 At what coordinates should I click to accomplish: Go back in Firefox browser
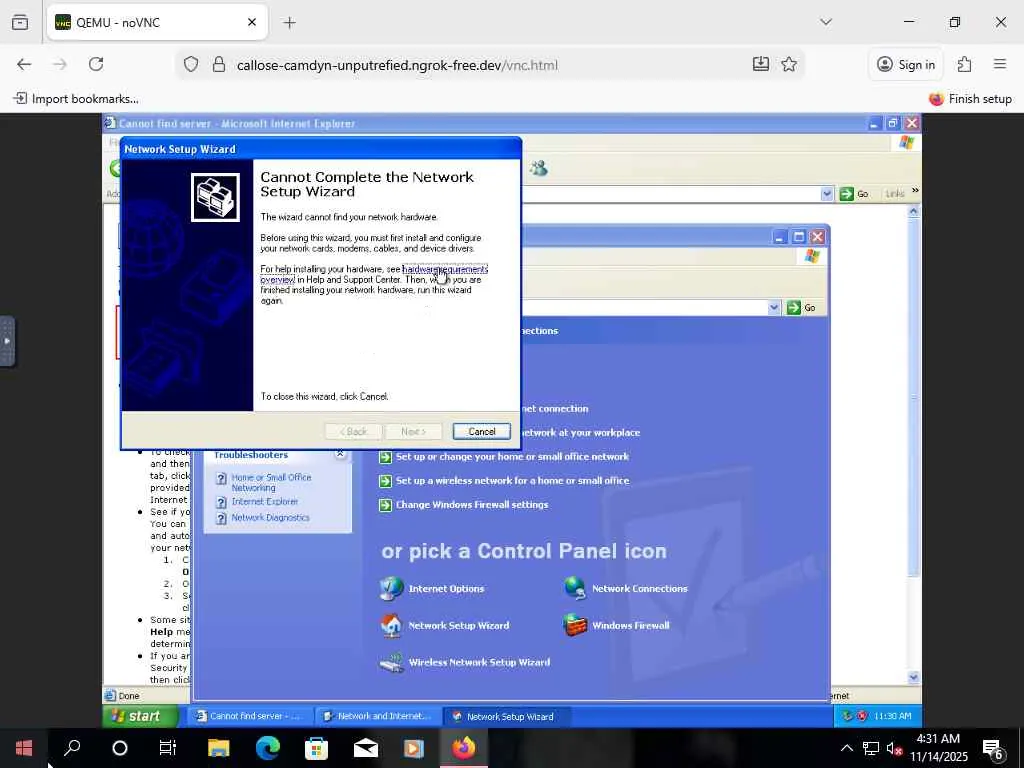tap(24, 64)
